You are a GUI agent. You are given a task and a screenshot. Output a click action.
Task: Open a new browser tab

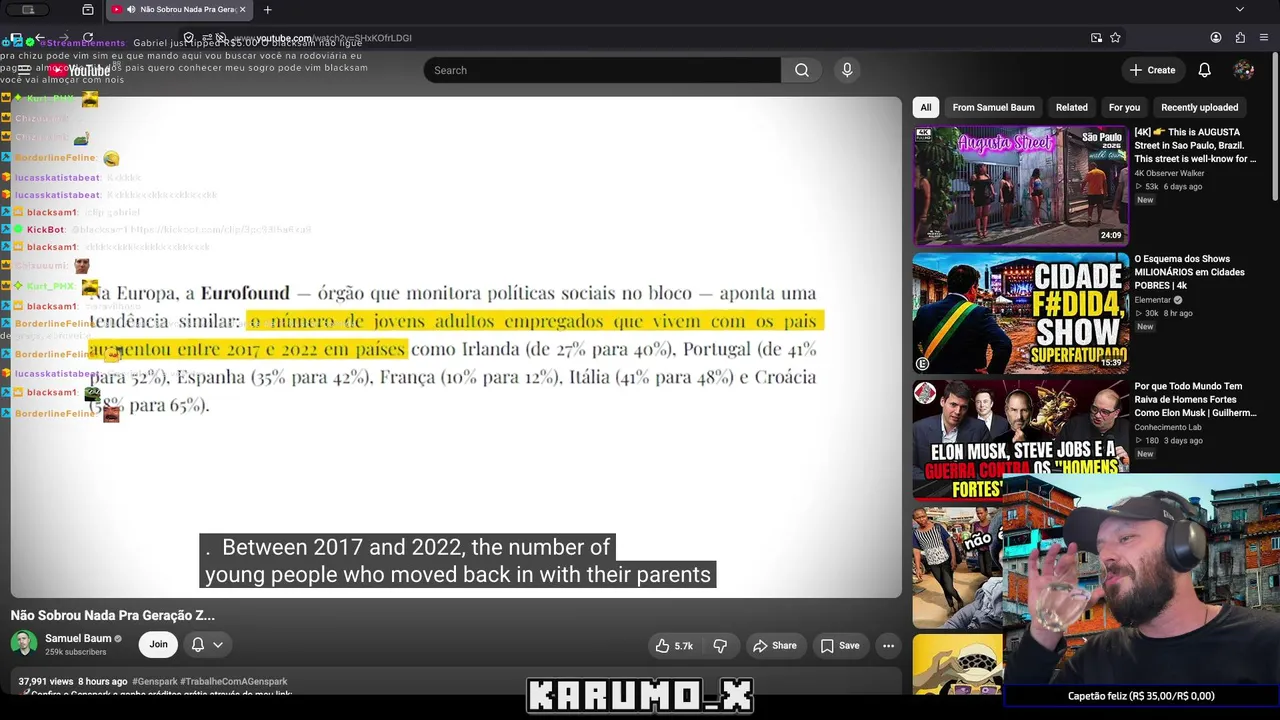point(267,10)
